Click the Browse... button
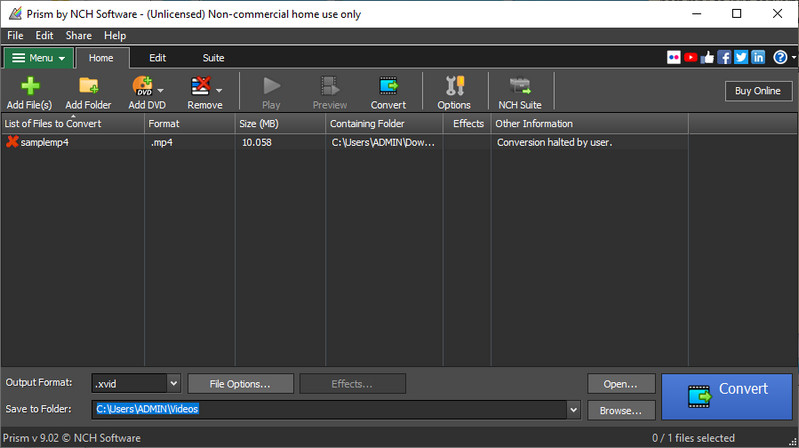Screen dimensions: 799x448 [620, 410]
